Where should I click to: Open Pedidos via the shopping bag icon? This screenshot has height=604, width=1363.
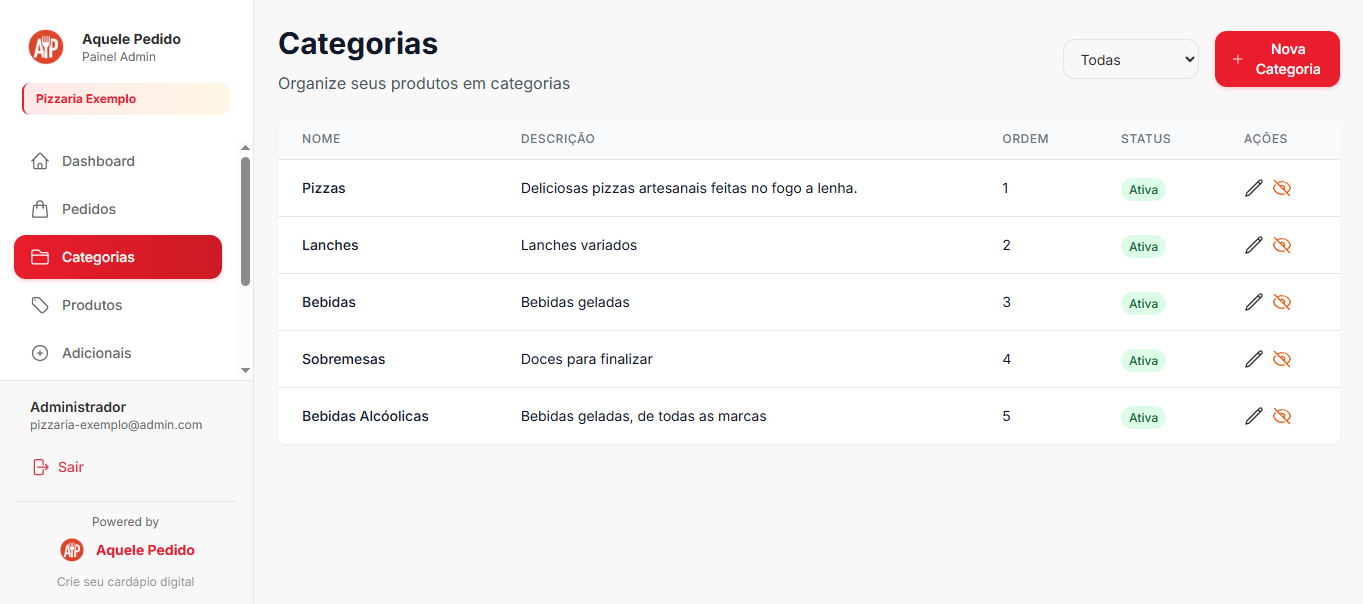coord(40,208)
